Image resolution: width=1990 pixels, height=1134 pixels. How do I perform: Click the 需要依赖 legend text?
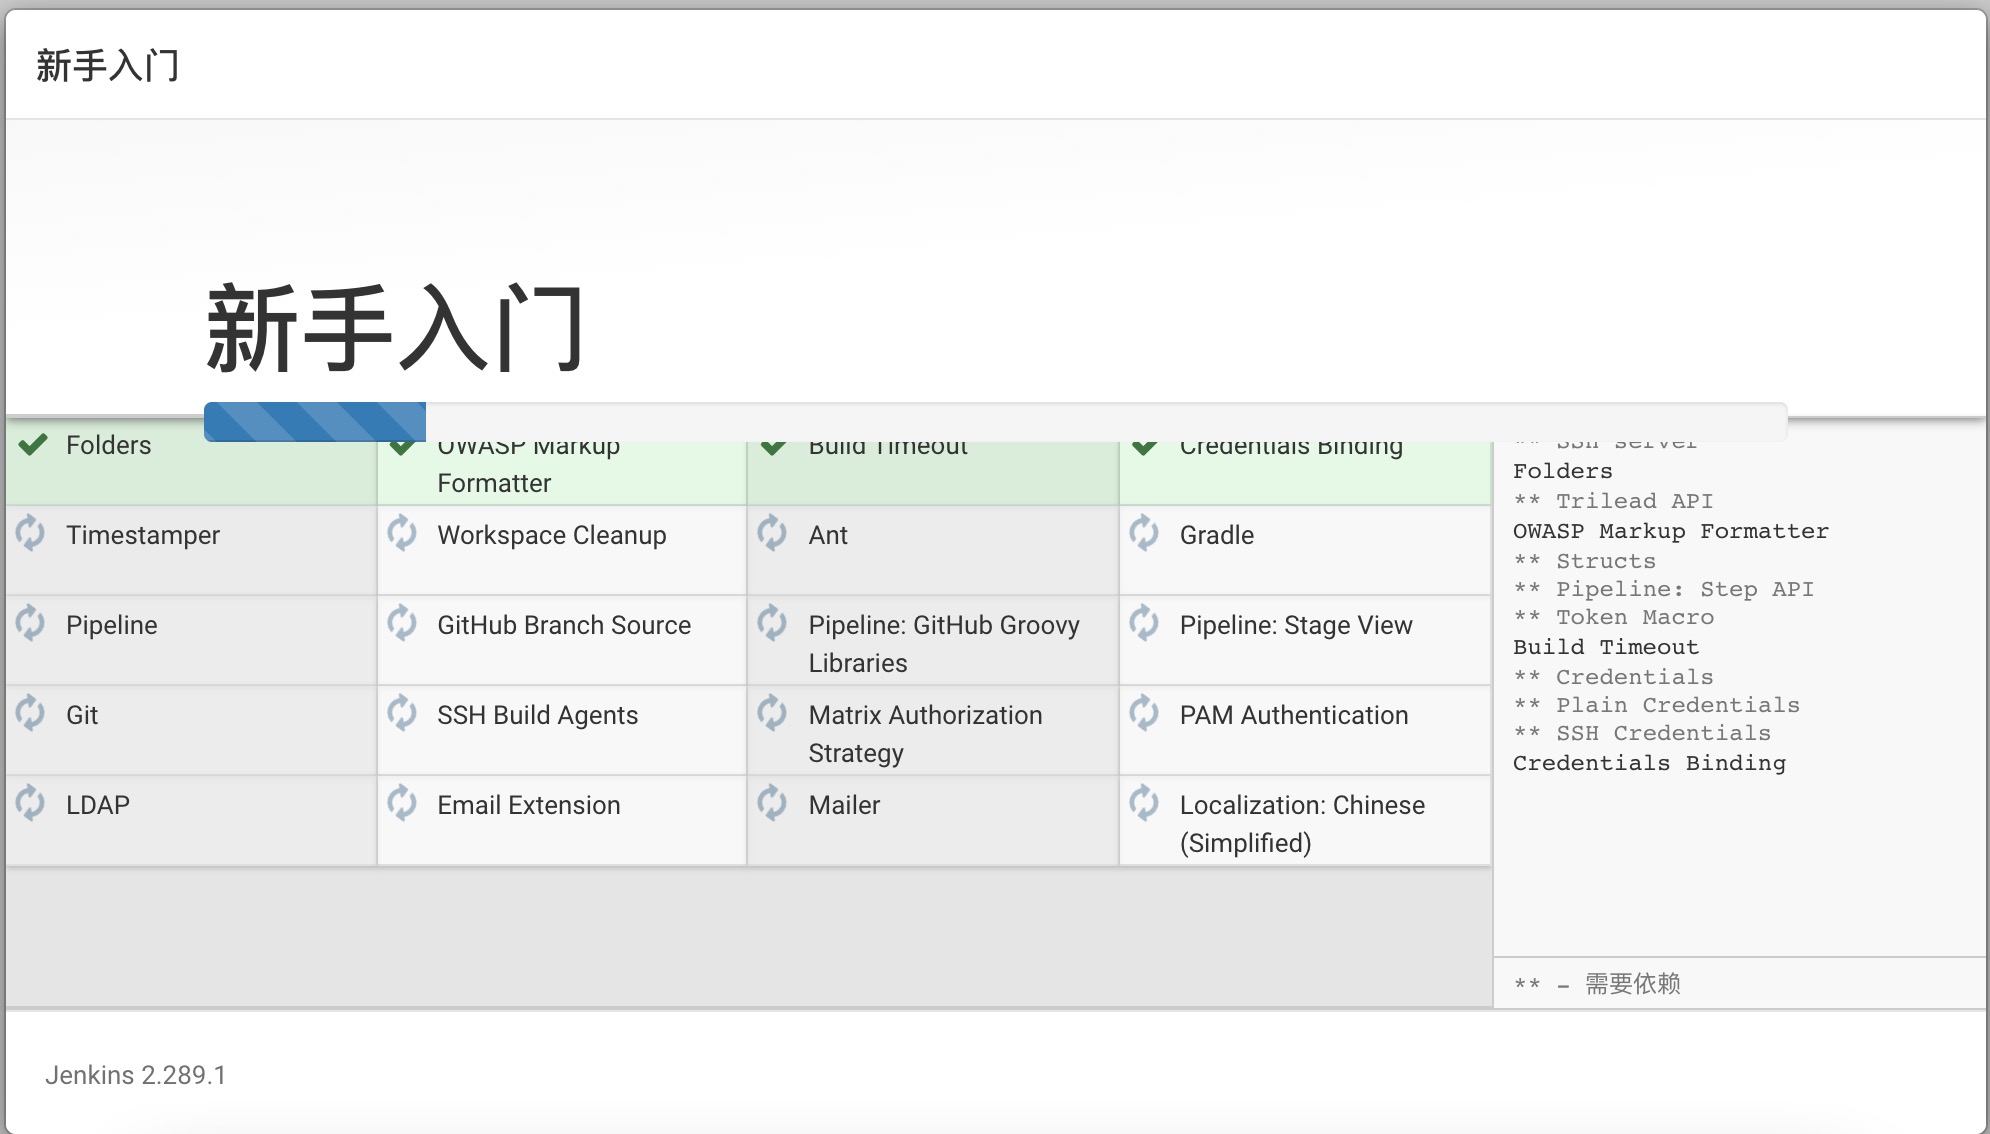1633,984
